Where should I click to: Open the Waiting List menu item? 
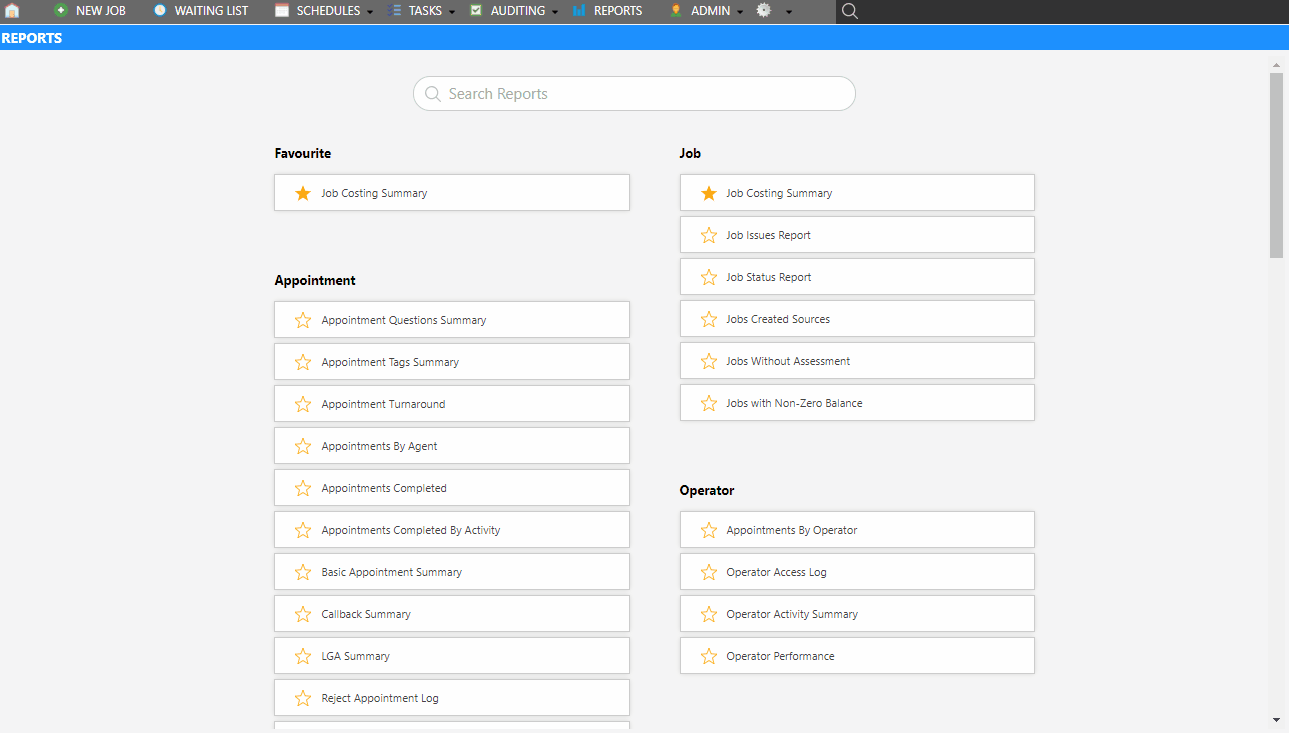[x=211, y=11]
